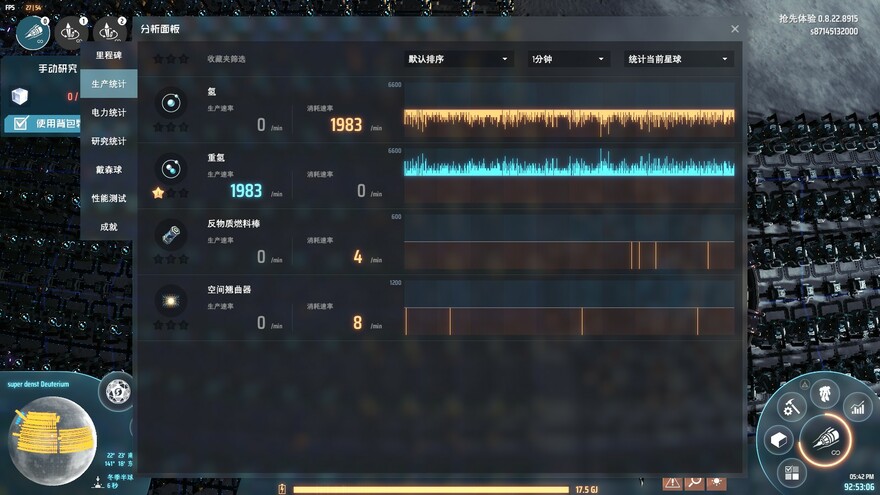880x495 pixels.
Task: Click the checklist grid icon in radial menu
Action: pos(791,471)
